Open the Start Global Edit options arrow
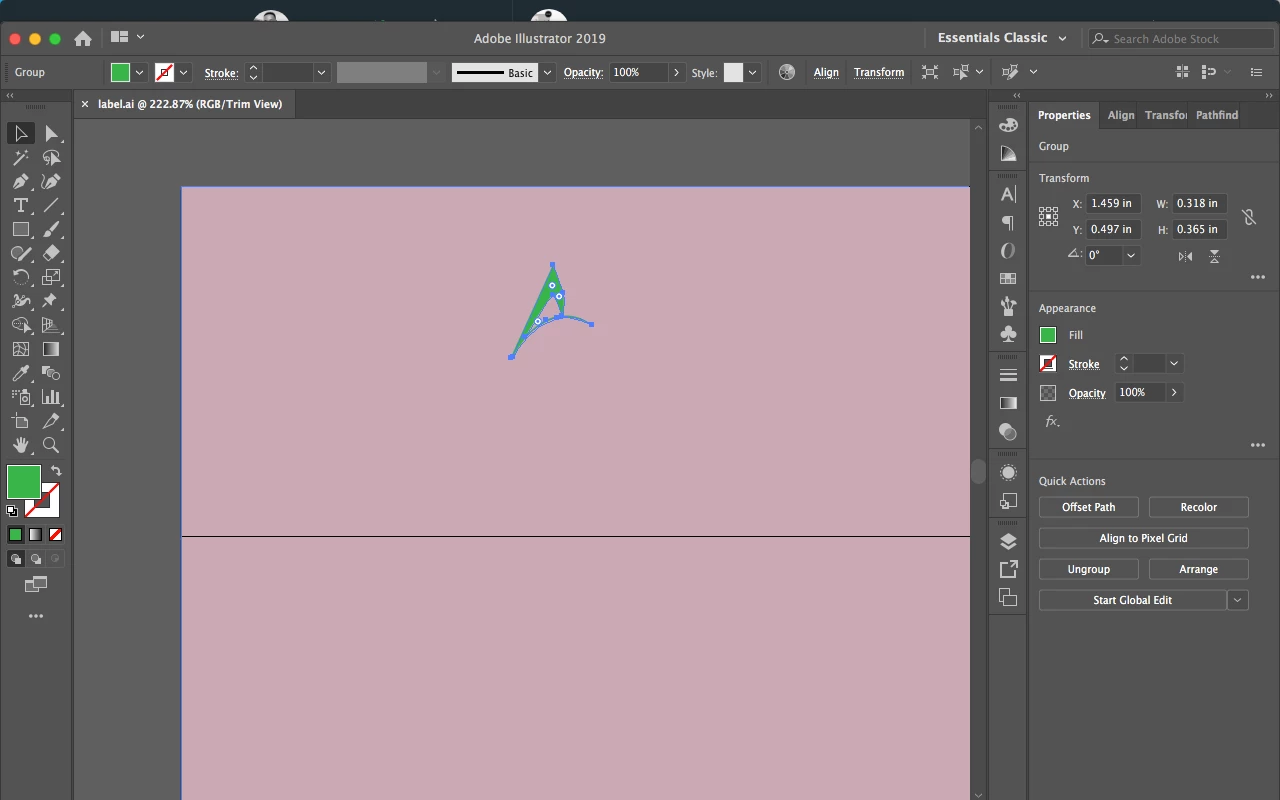1280x800 pixels. (x=1238, y=600)
